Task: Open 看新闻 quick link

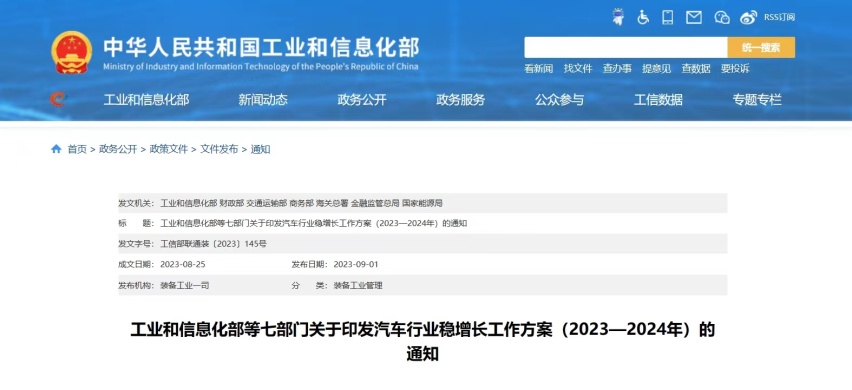Action: [x=538, y=68]
